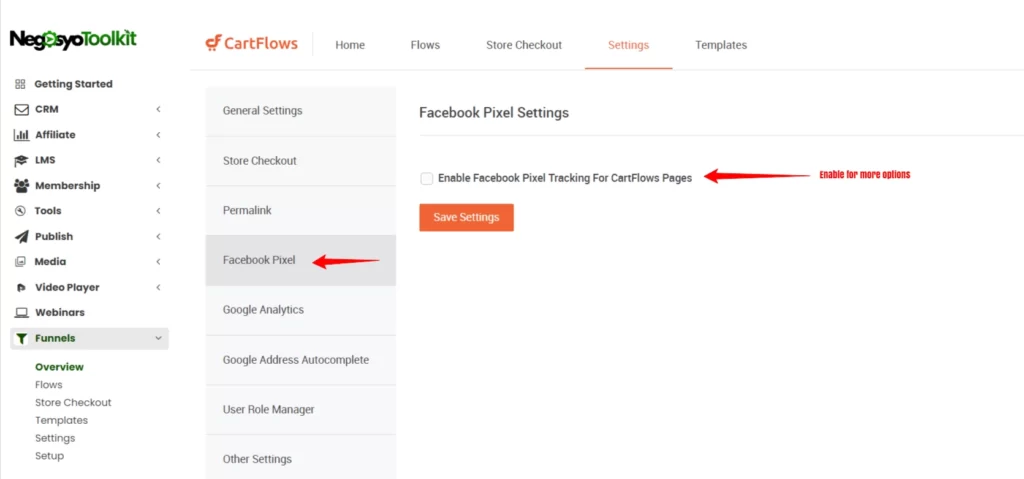This screenshot has height=479, width=1024.
Task: Click the Webinars laptop icon
Action: point(21,313)
